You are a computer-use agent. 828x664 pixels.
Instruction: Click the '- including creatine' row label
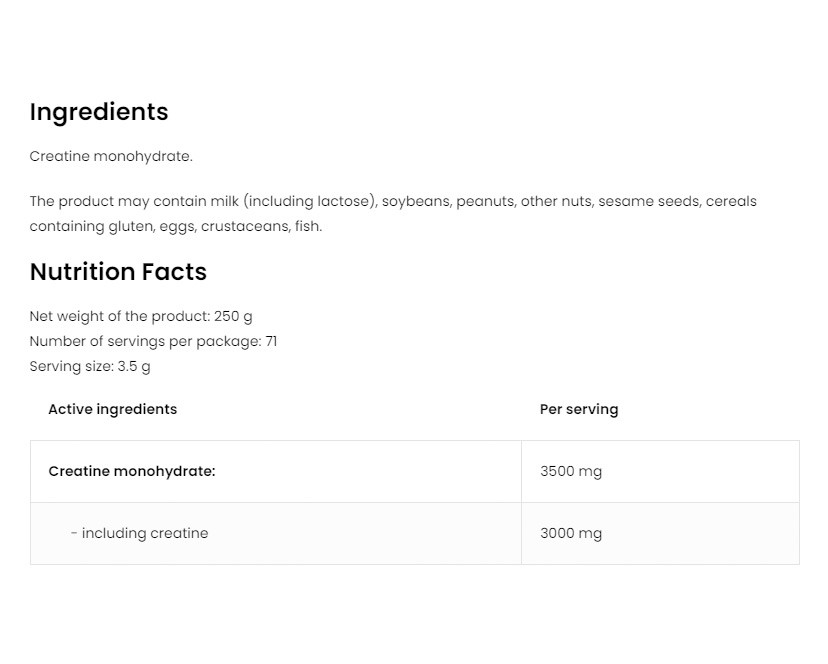(x=139, y=533)
